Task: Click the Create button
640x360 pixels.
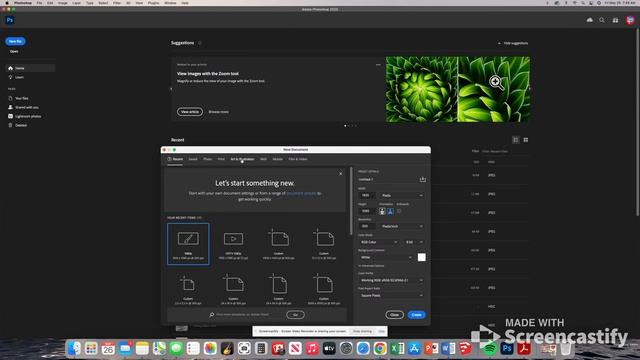Action: (416, 315)
